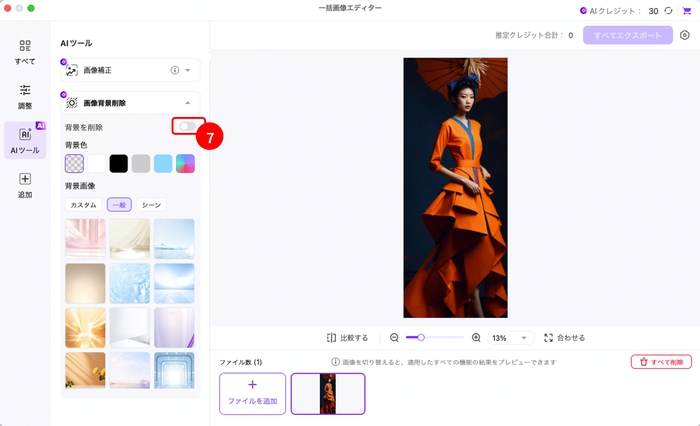The width and height of the screenshot is (700, 426).
Task: Choose the pink curtain background thumbnail
Action: (85, 238)
